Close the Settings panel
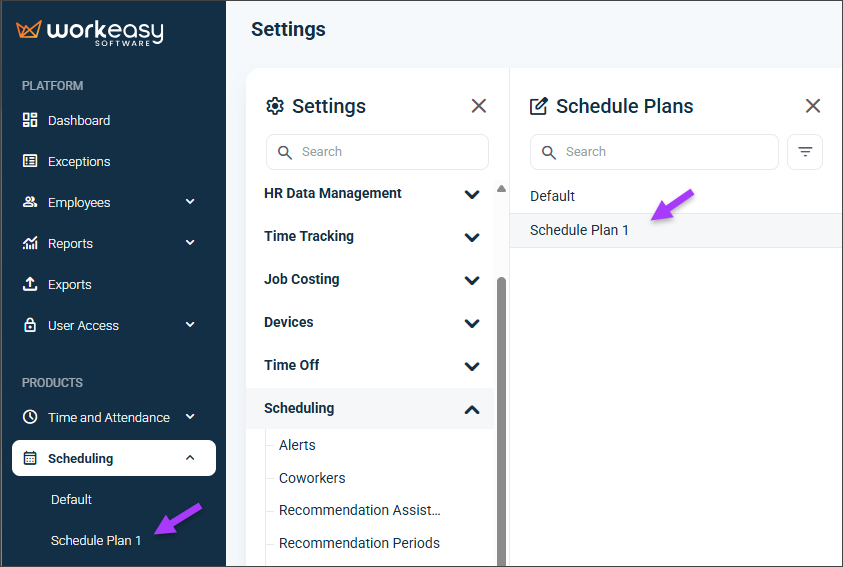The height and width of the screenshot is (567, 843). pyautogui.click(x=478, y=105)
